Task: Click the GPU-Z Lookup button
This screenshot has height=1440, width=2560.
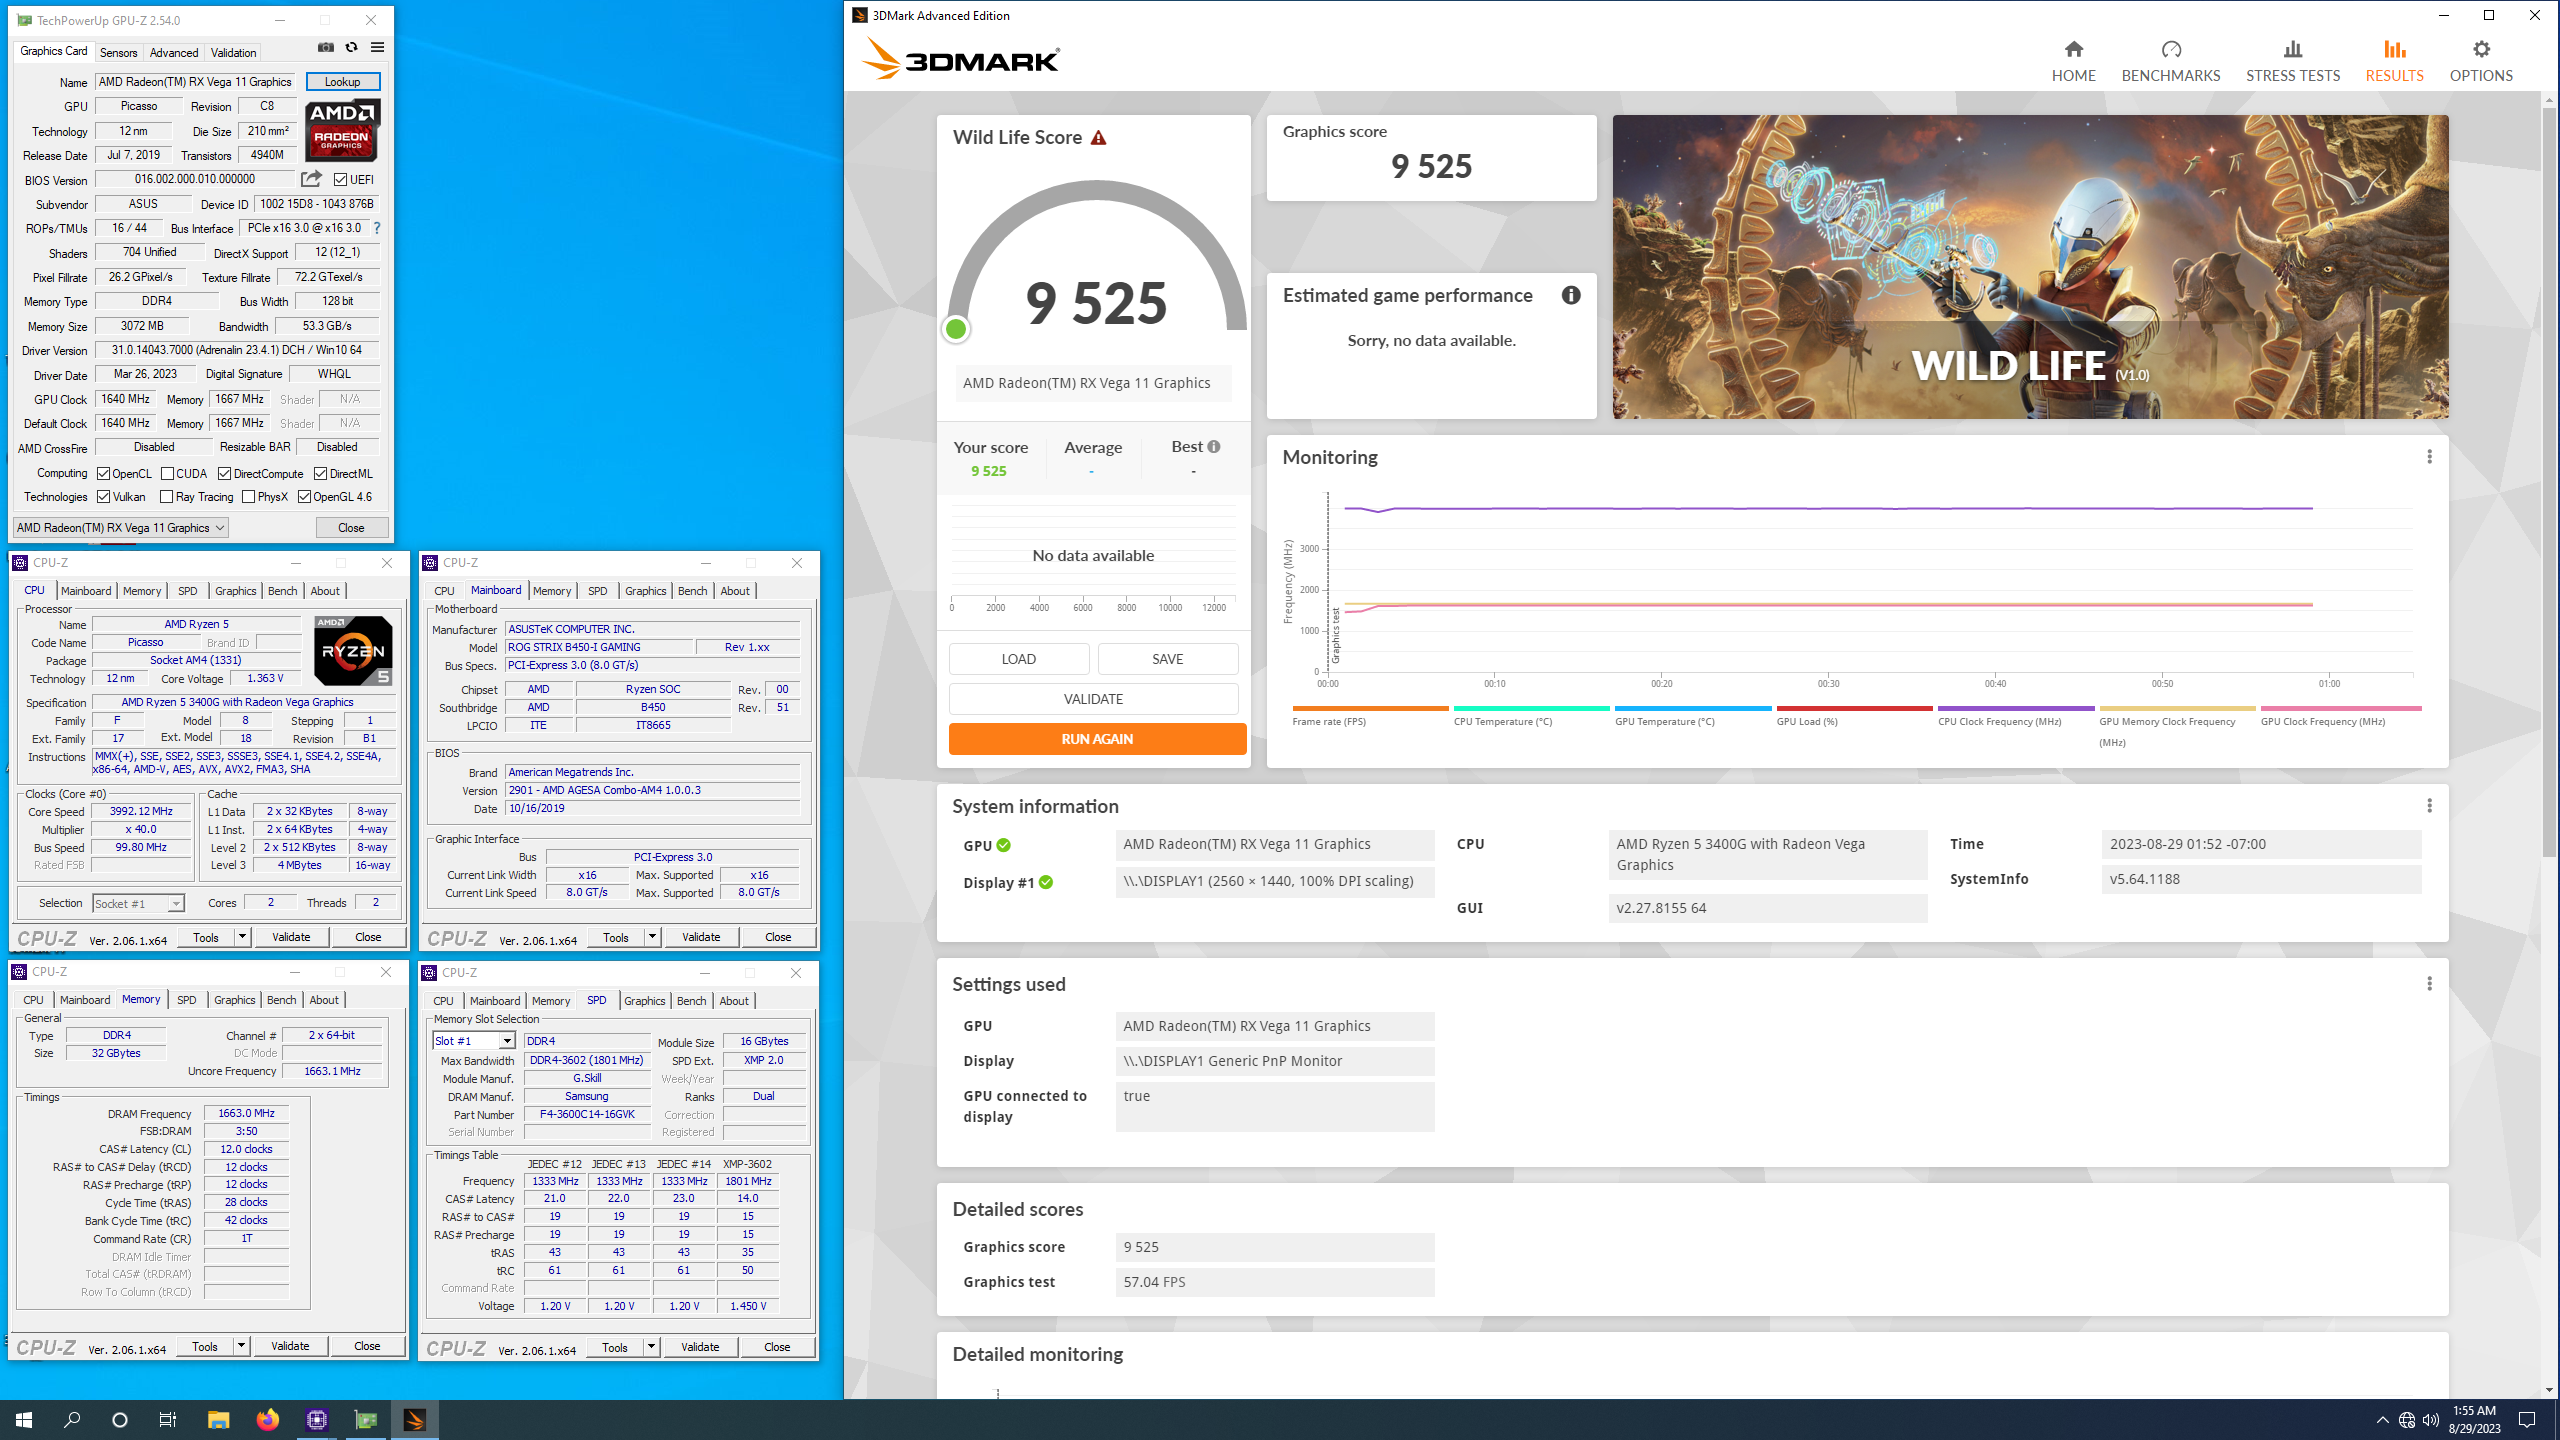Action: pyautogui.click(x=343, y=82)
